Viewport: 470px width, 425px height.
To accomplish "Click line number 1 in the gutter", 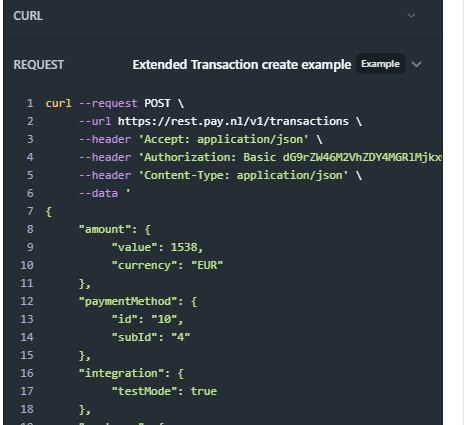I will click(x=30, y=103).
